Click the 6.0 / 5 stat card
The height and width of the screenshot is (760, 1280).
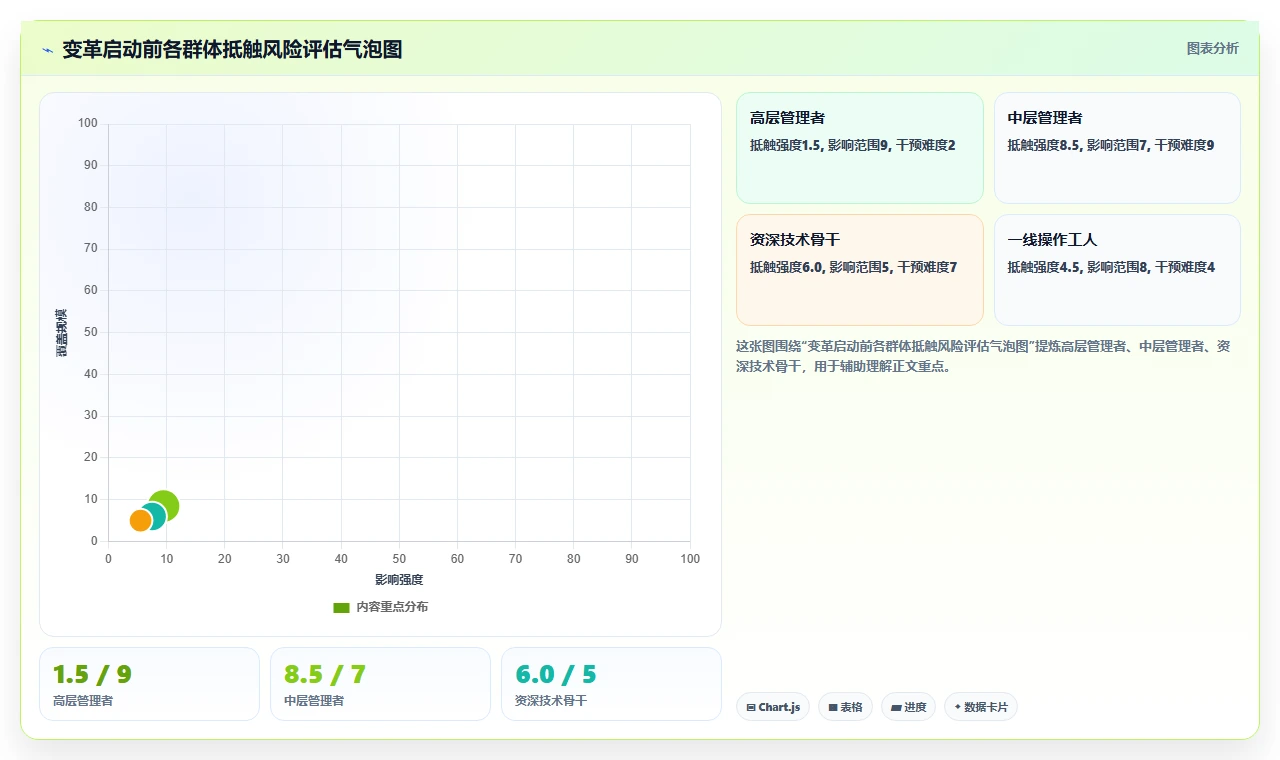(611, 684)
